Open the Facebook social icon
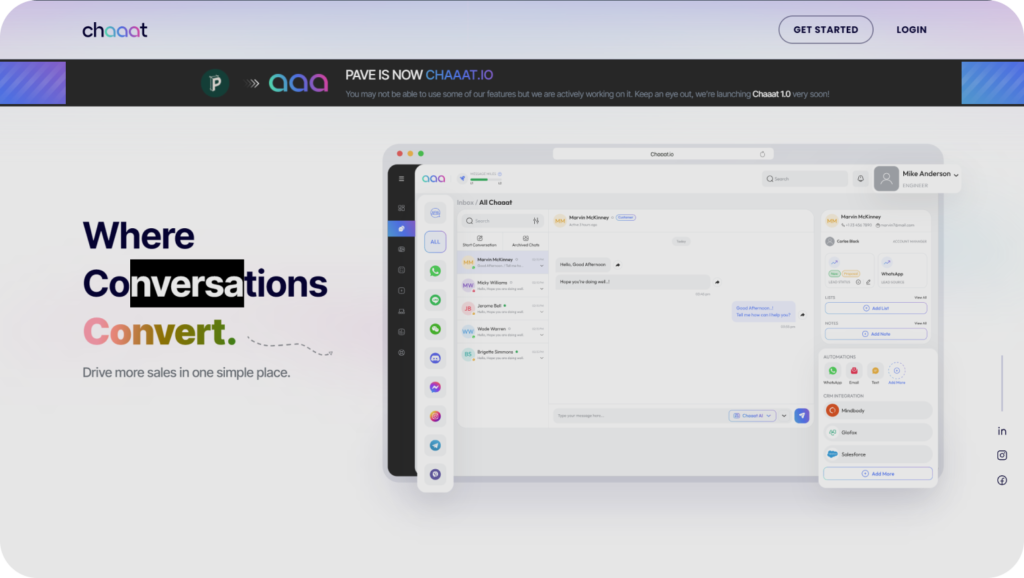 pos(1002,480)
